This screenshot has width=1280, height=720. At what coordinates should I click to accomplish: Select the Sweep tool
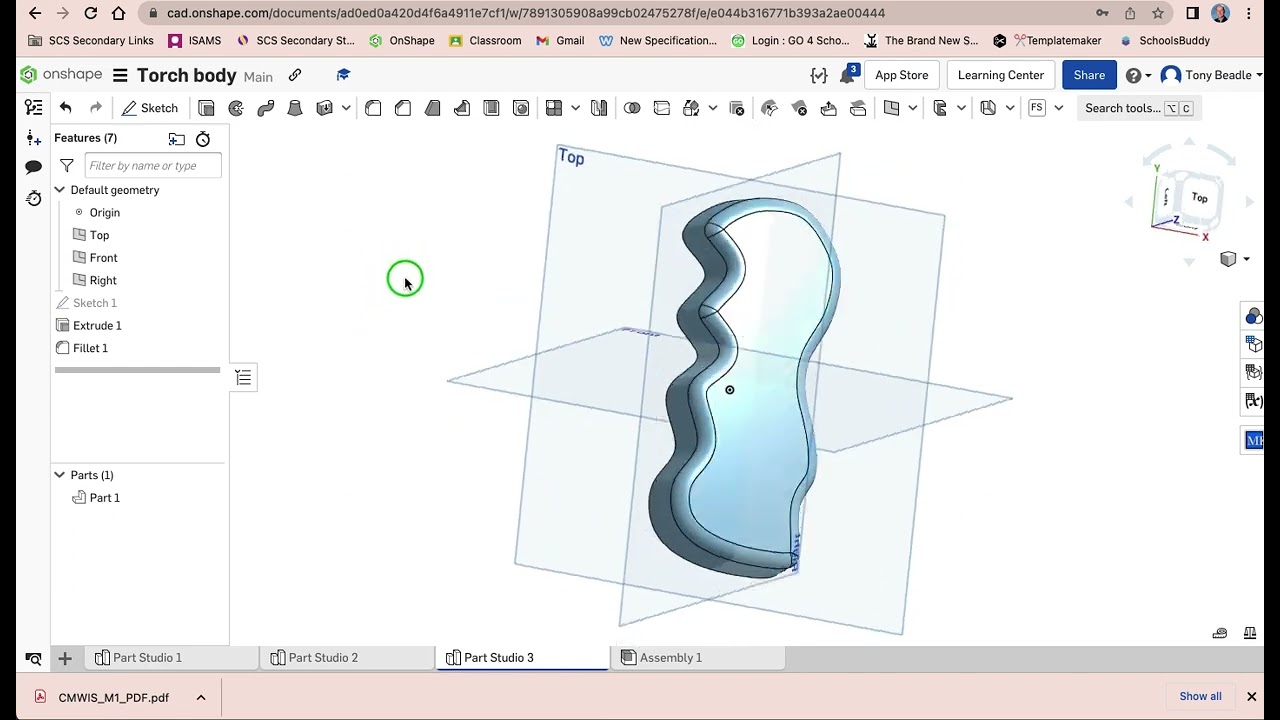coord(265,108)
